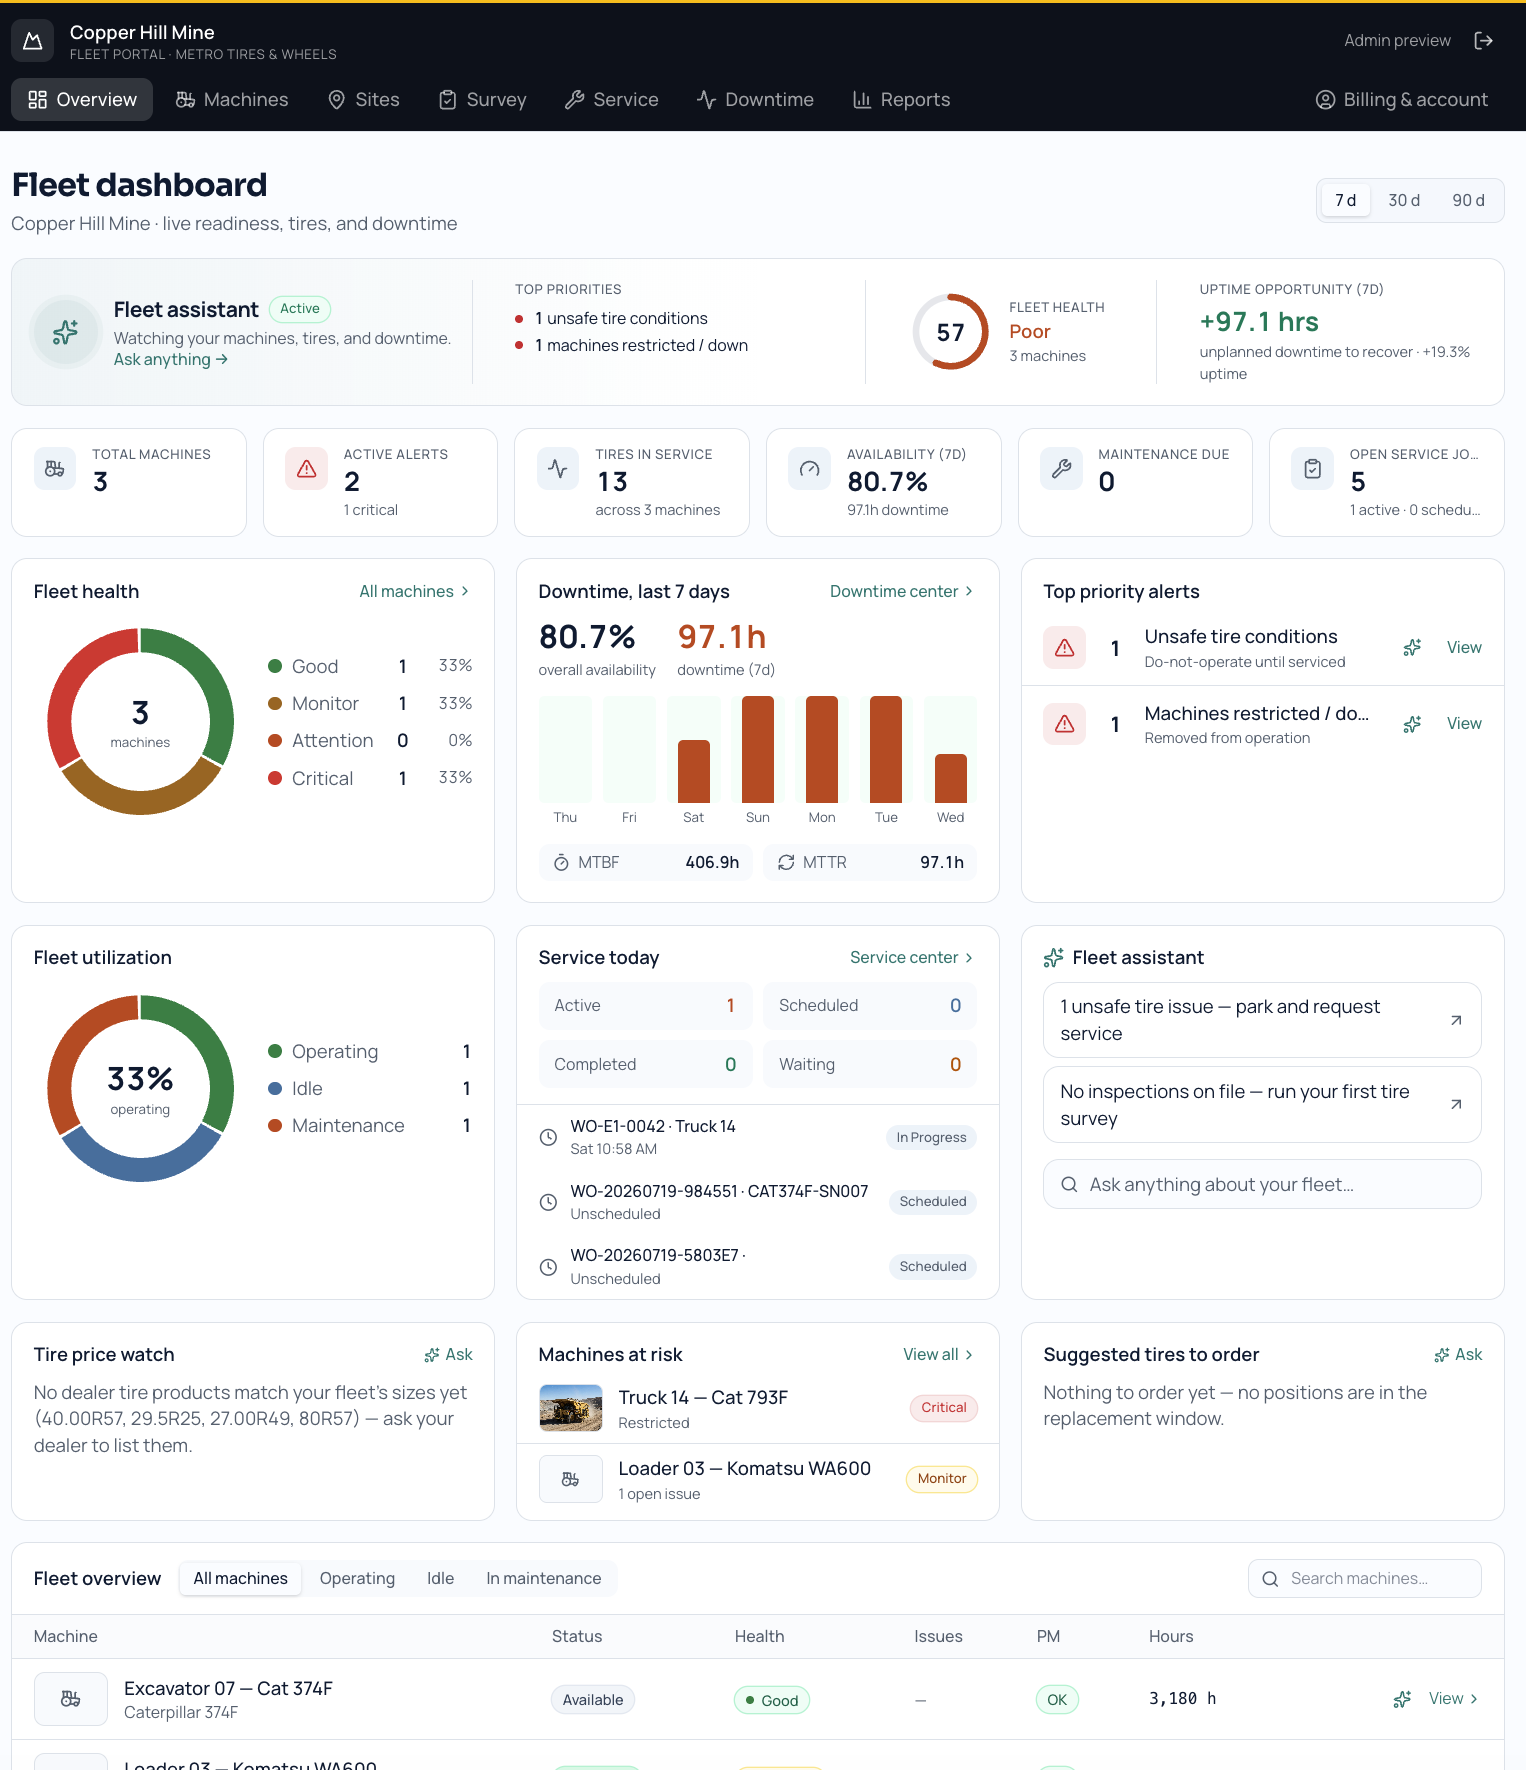
Task: Open the Downtime tab
Action: tap(756, 100)
